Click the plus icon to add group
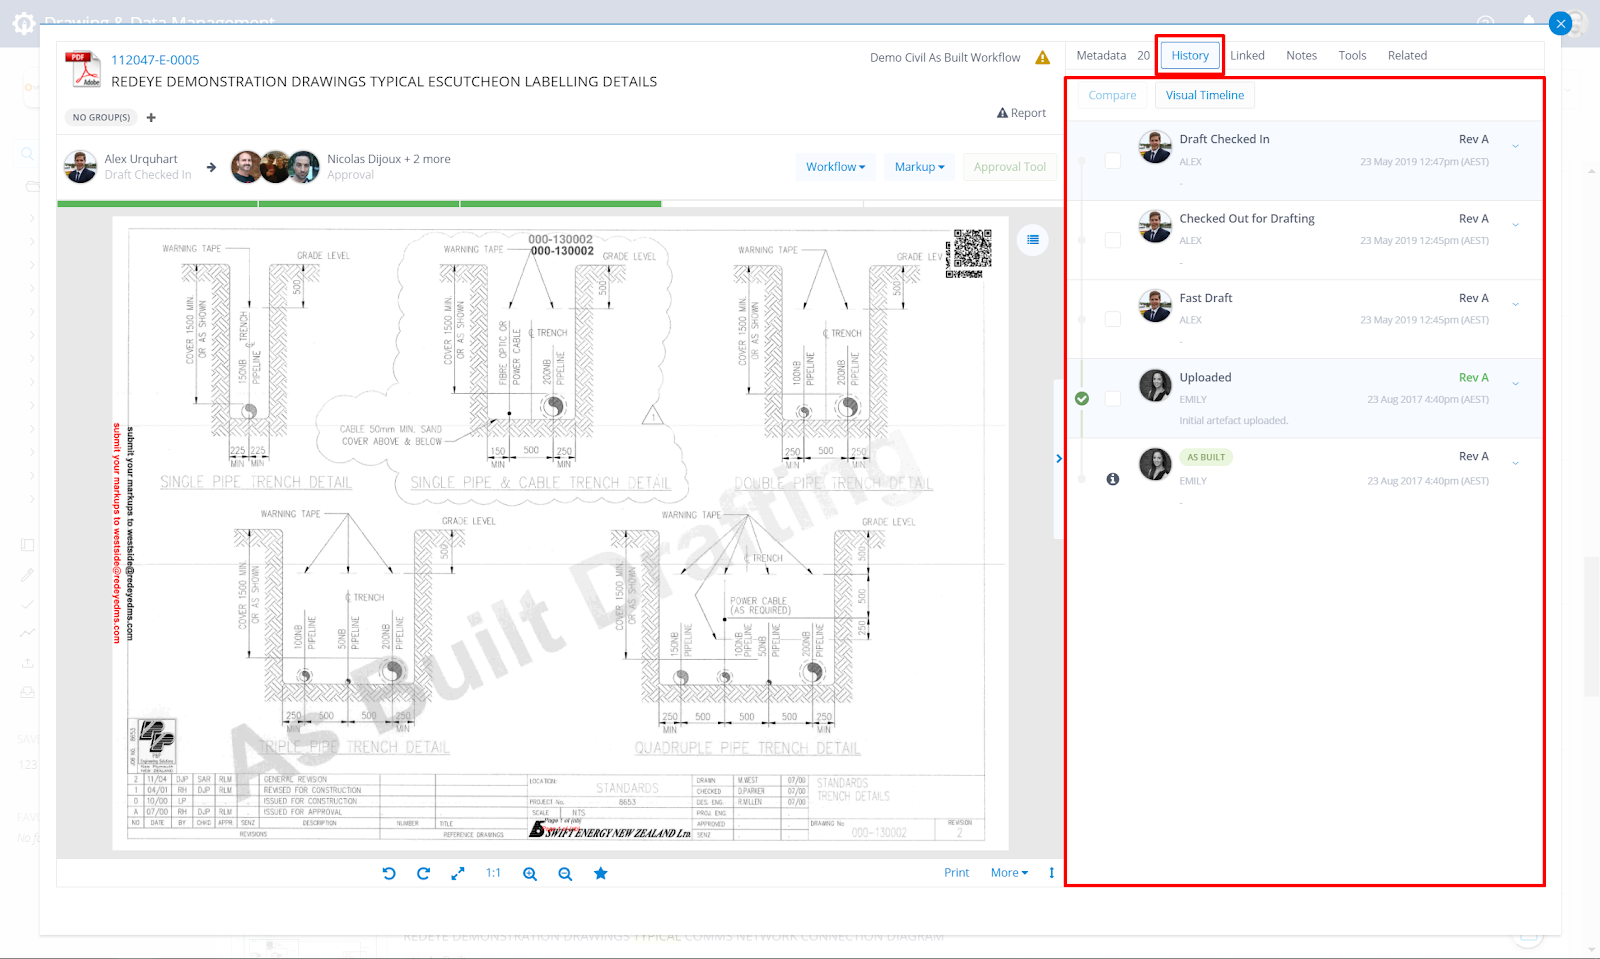1600x959 pixels. click(151, 117)
